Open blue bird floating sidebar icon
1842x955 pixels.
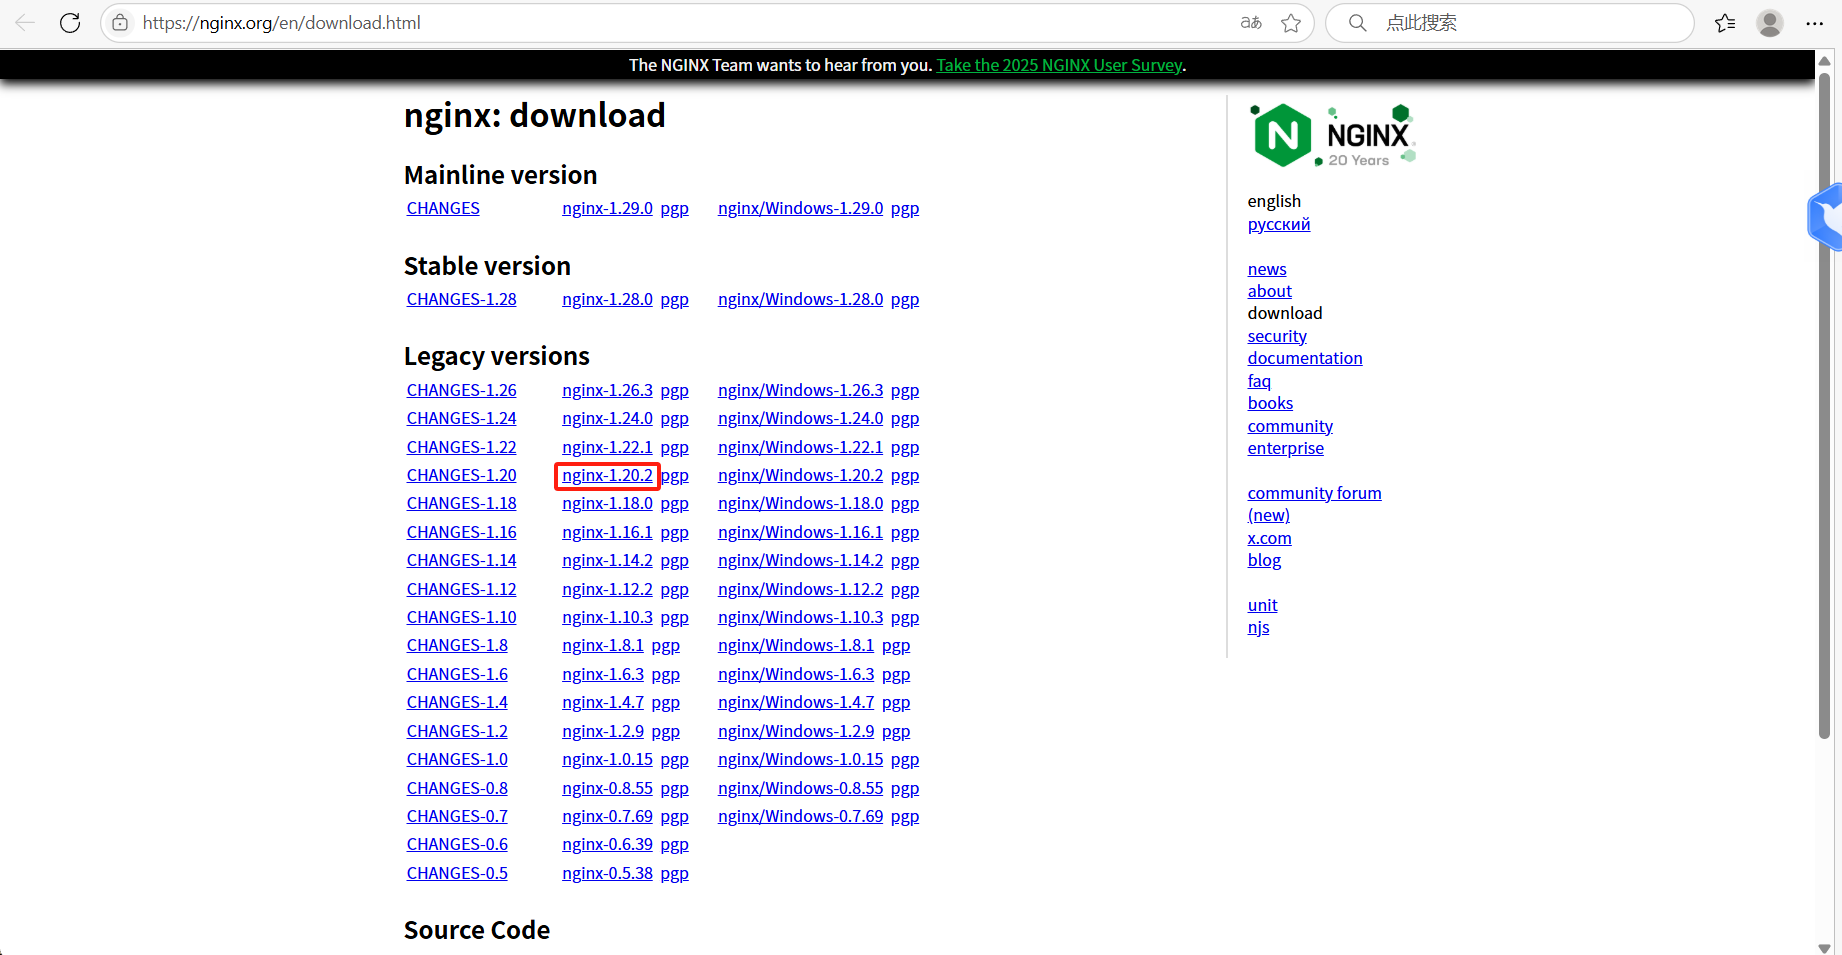[1827, 216]
